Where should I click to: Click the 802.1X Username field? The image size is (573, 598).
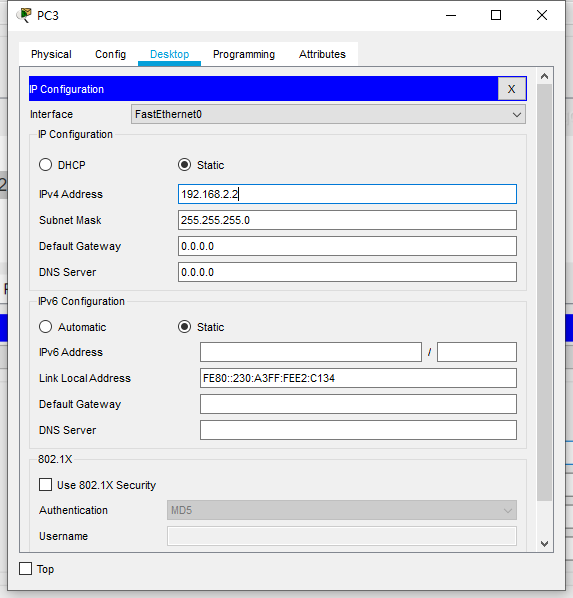(x=342, y=536)
